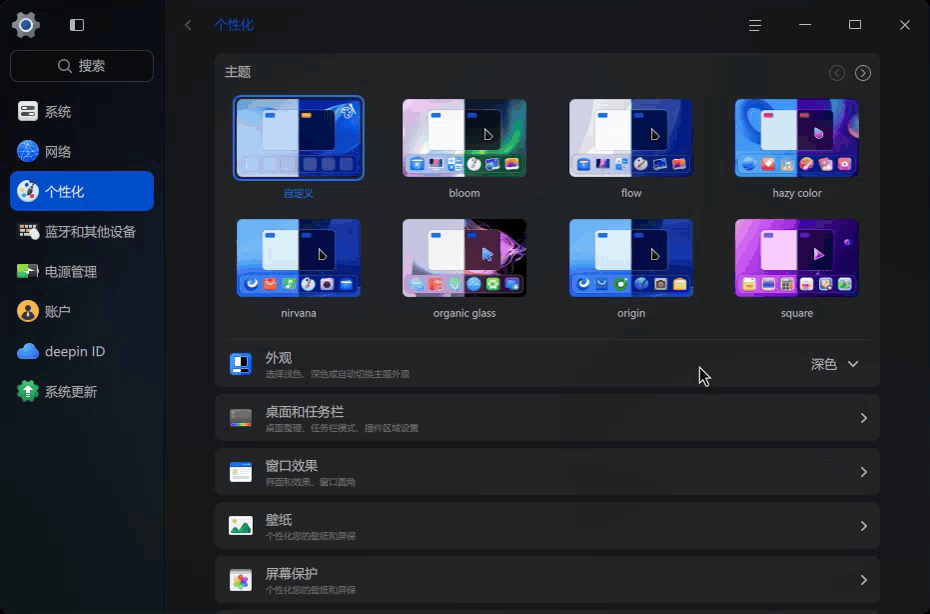
Task: Open 系统 in the sidebar
Action: (82, 112)
